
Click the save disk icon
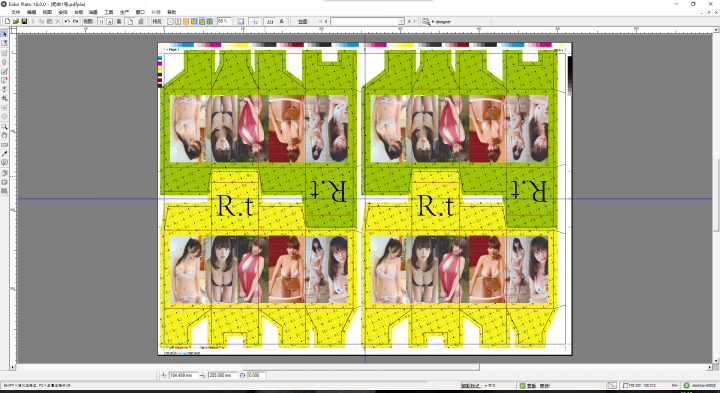point(24,21)
